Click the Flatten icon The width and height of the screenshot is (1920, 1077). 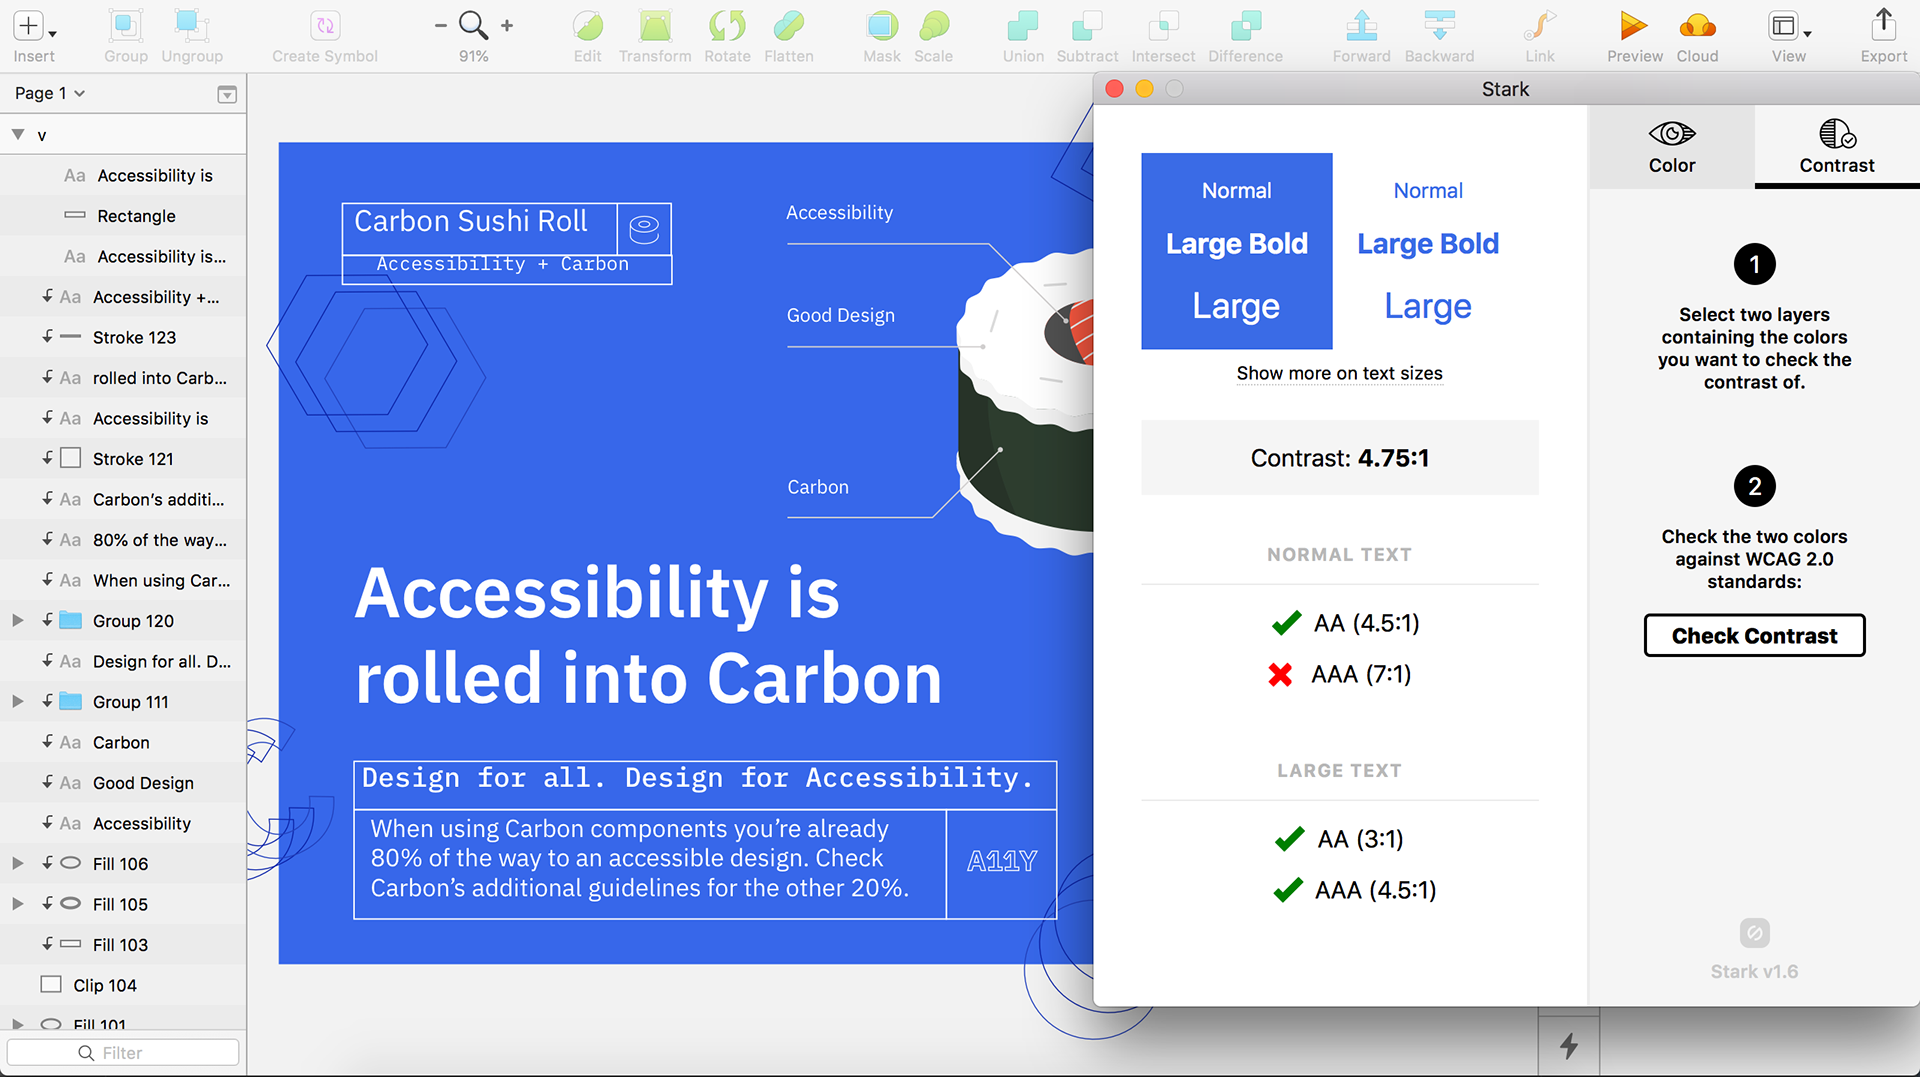click(x=789, y=27)
